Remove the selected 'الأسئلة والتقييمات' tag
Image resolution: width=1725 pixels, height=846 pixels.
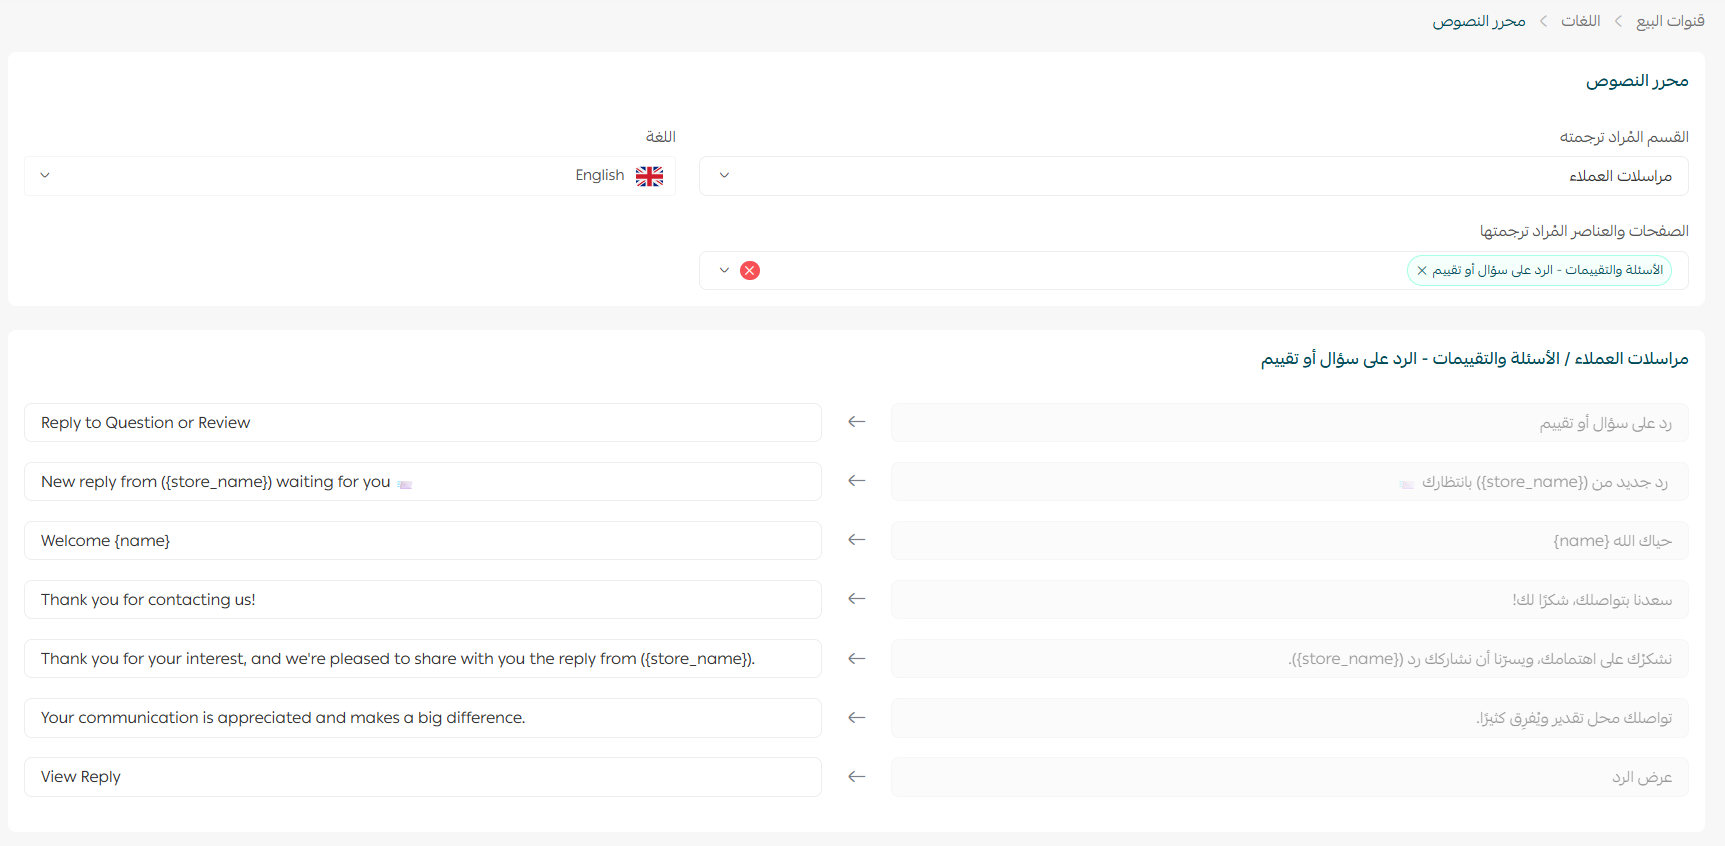pos(1422,270)
